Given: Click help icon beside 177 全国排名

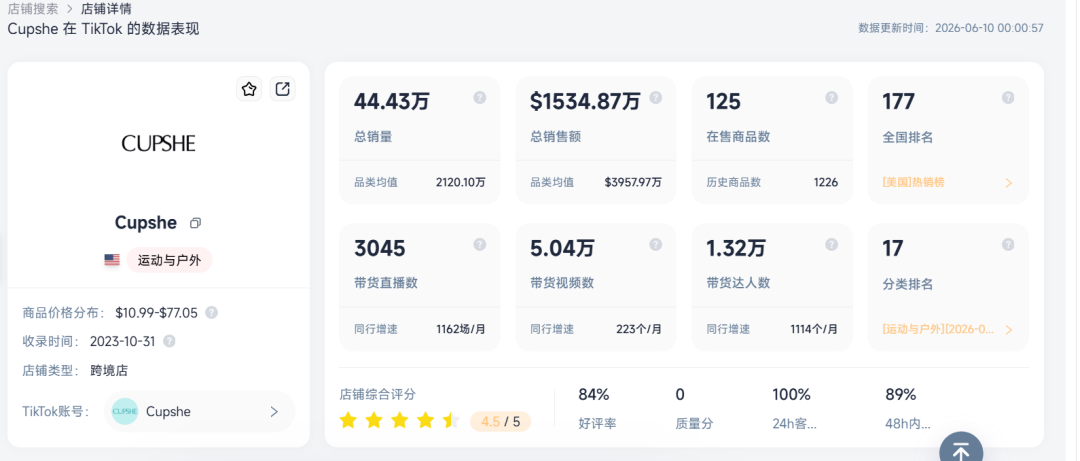Looking at the screenshot, I should click(1008, 98).
